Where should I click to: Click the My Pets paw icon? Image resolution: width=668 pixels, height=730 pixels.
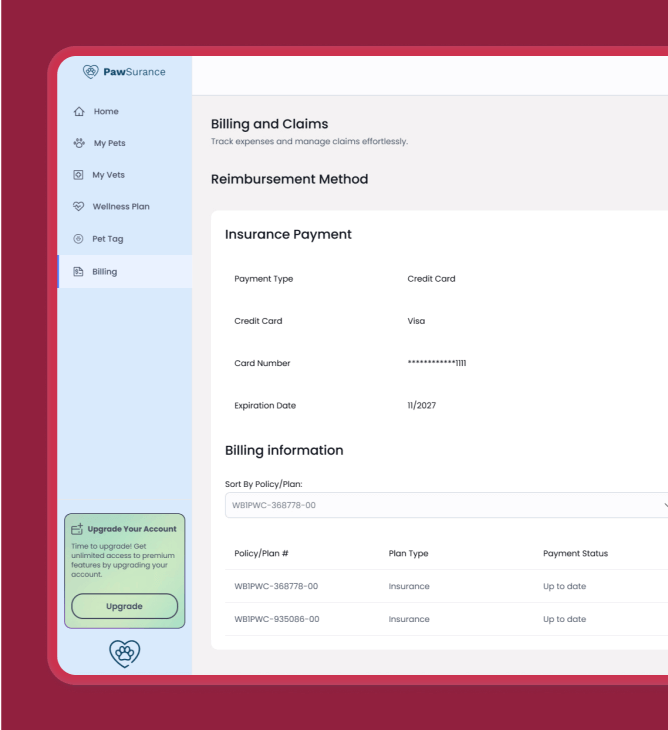[79, 143]
